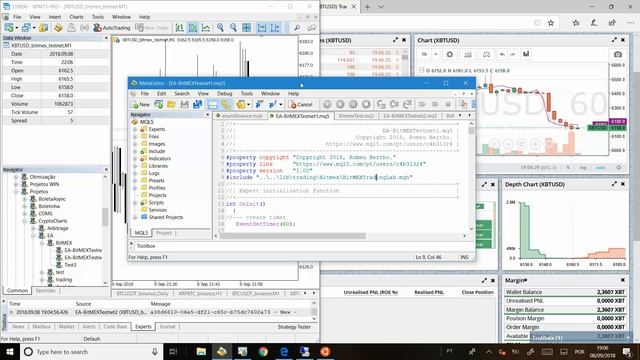Switch to the Project tab in the MetaEditor Navigator
This screenshot has width=640, height=360.
[x=164, y=233]
